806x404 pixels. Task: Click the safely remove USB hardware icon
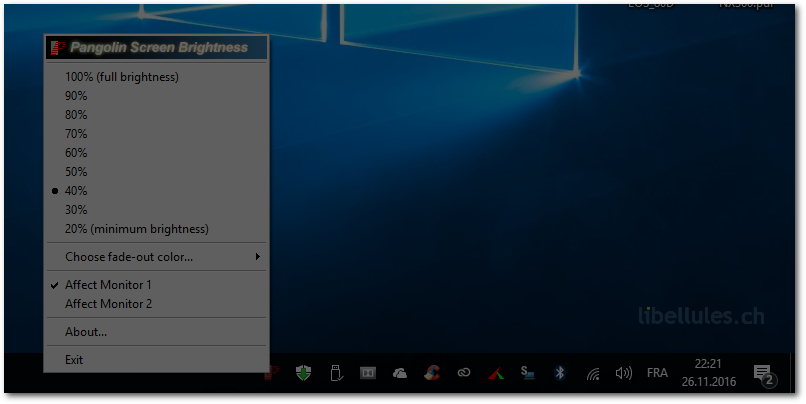pos(336,373)
